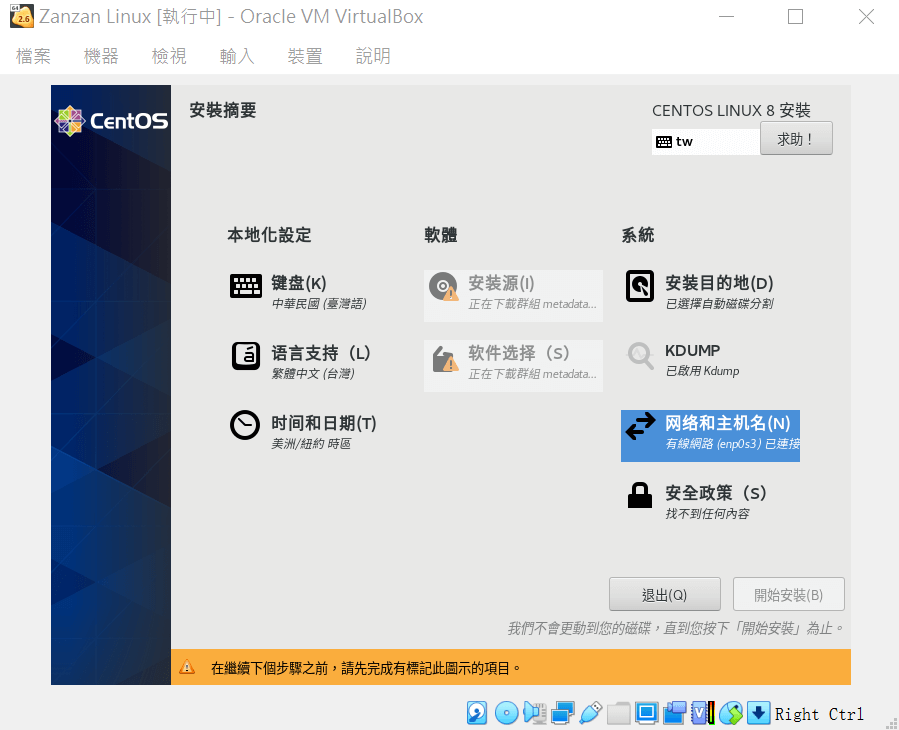Screen dimensions: 899x730
Task: Click VirtualBox audio status icon
Action: (x=534, y=713)
